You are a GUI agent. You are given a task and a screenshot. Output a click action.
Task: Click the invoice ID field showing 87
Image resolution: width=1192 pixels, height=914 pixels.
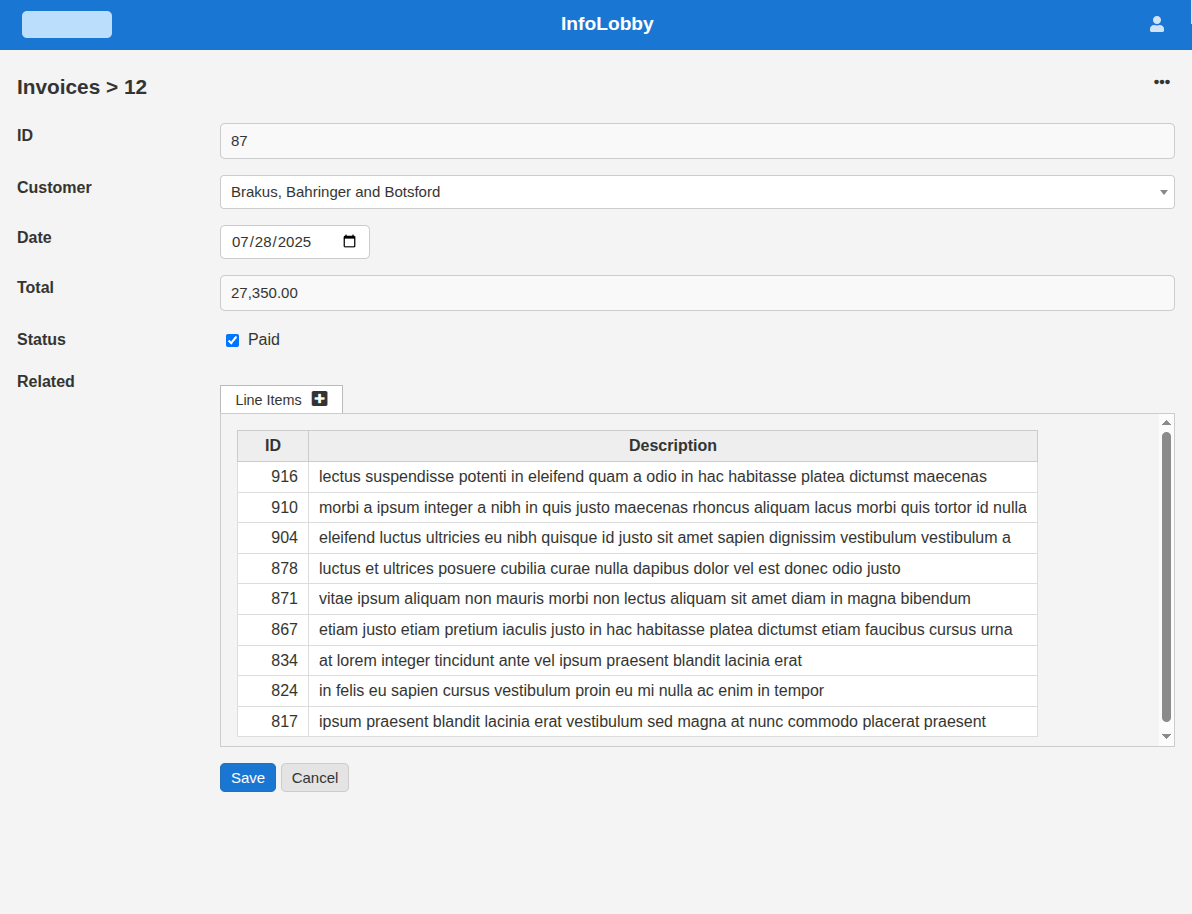point(696,141)
